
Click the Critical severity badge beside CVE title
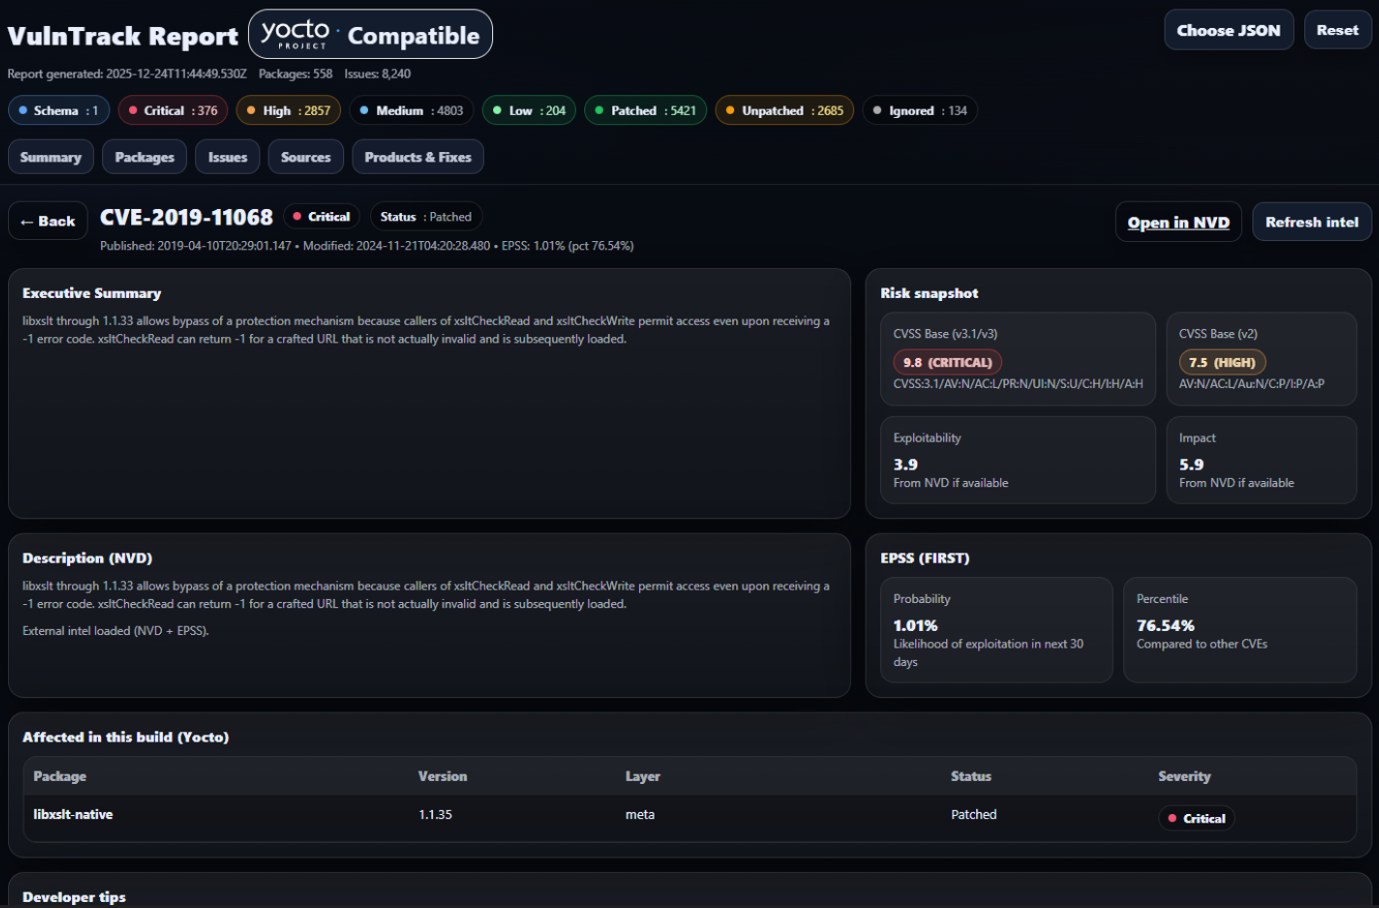(x=322, y=216)
